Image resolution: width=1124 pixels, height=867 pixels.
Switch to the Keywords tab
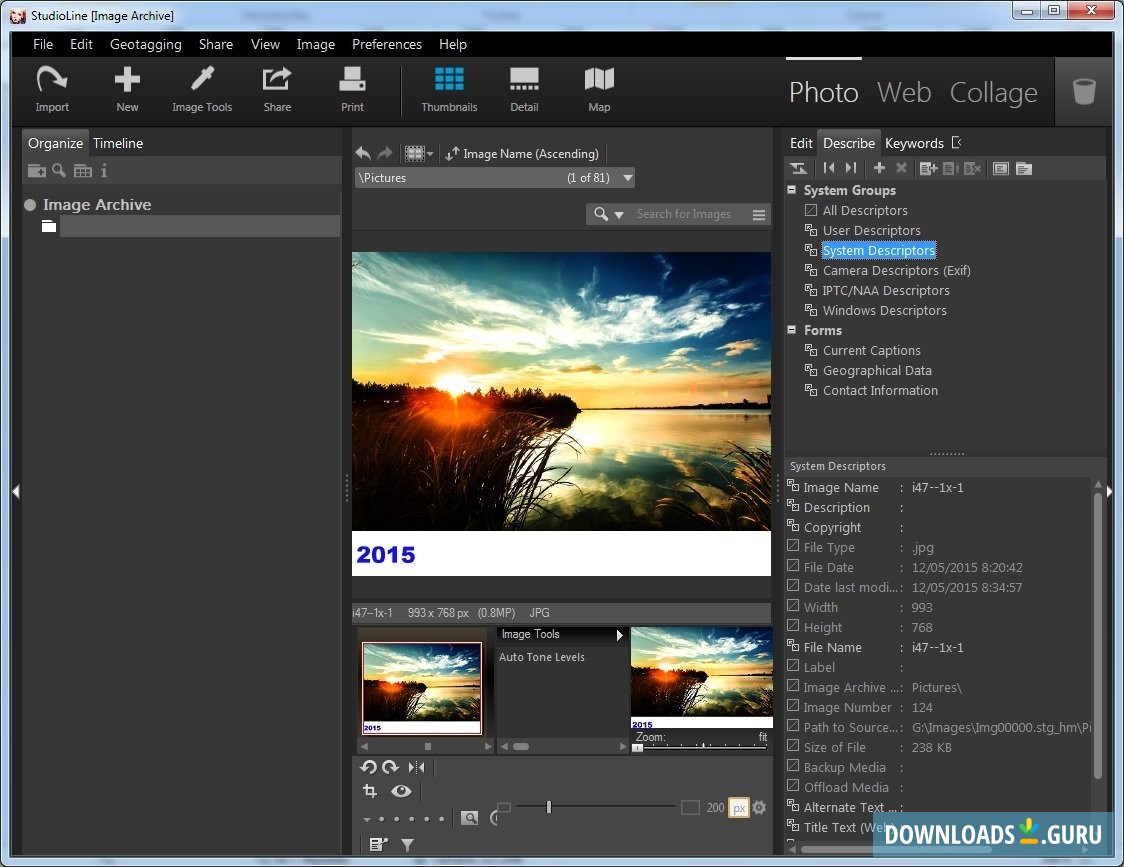[x=913, y=143]
